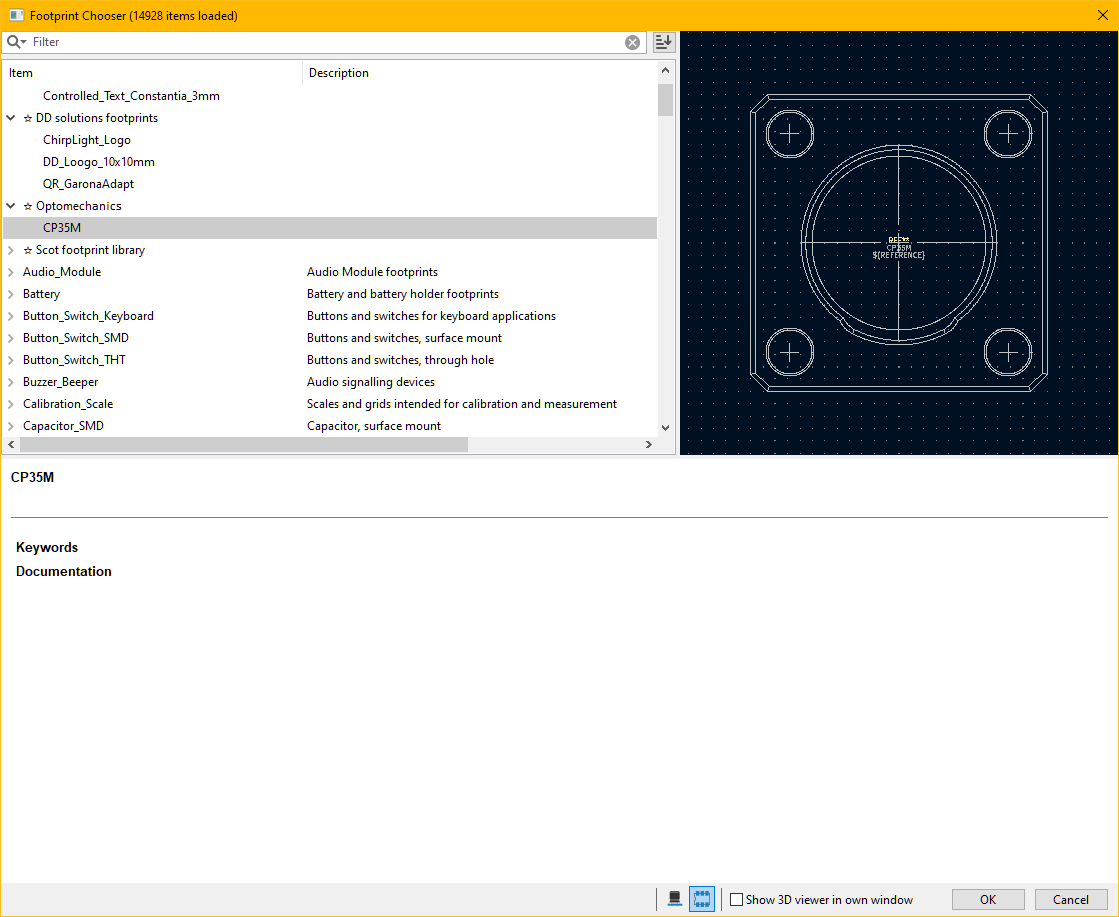Collapse the DD solutions footprints library
The image size is (1119, 917).
pyautogui.click(x=11, y=118)
